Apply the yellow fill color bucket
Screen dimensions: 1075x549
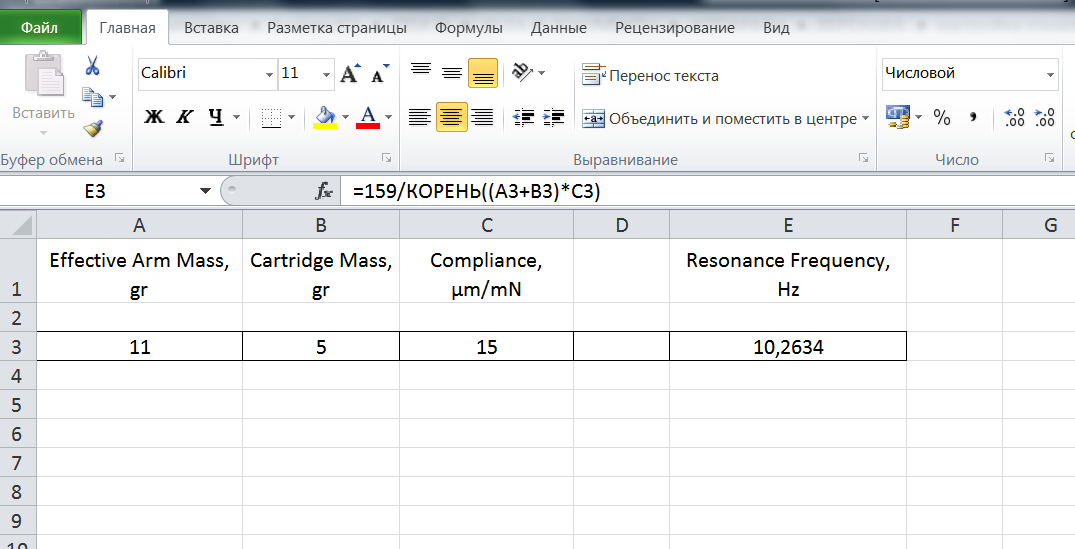tap(324, 118)
